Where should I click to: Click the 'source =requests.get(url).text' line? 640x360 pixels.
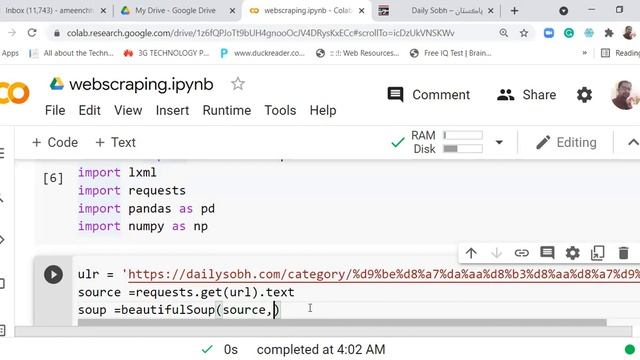click(x=186, y=292)
